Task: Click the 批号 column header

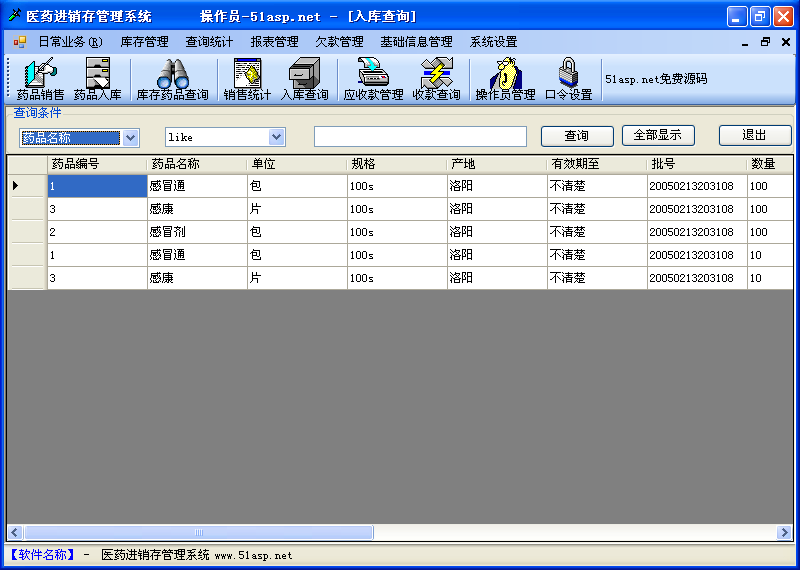Action: pos(697,164)
